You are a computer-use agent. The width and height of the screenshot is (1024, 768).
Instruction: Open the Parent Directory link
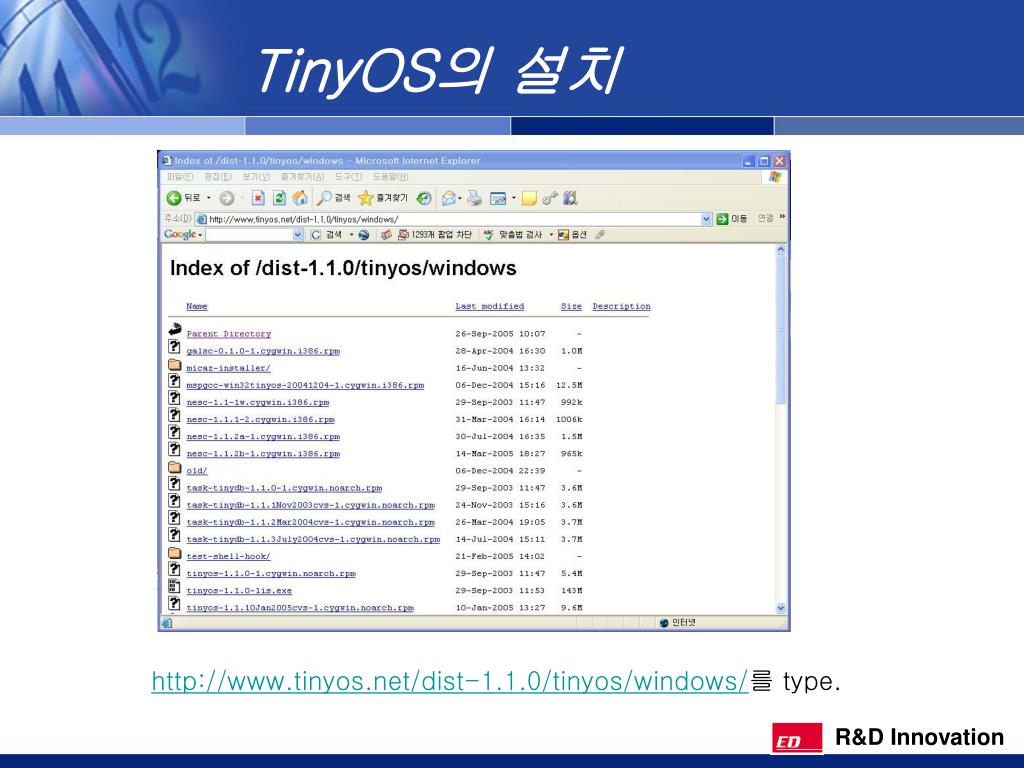(229, 334)
